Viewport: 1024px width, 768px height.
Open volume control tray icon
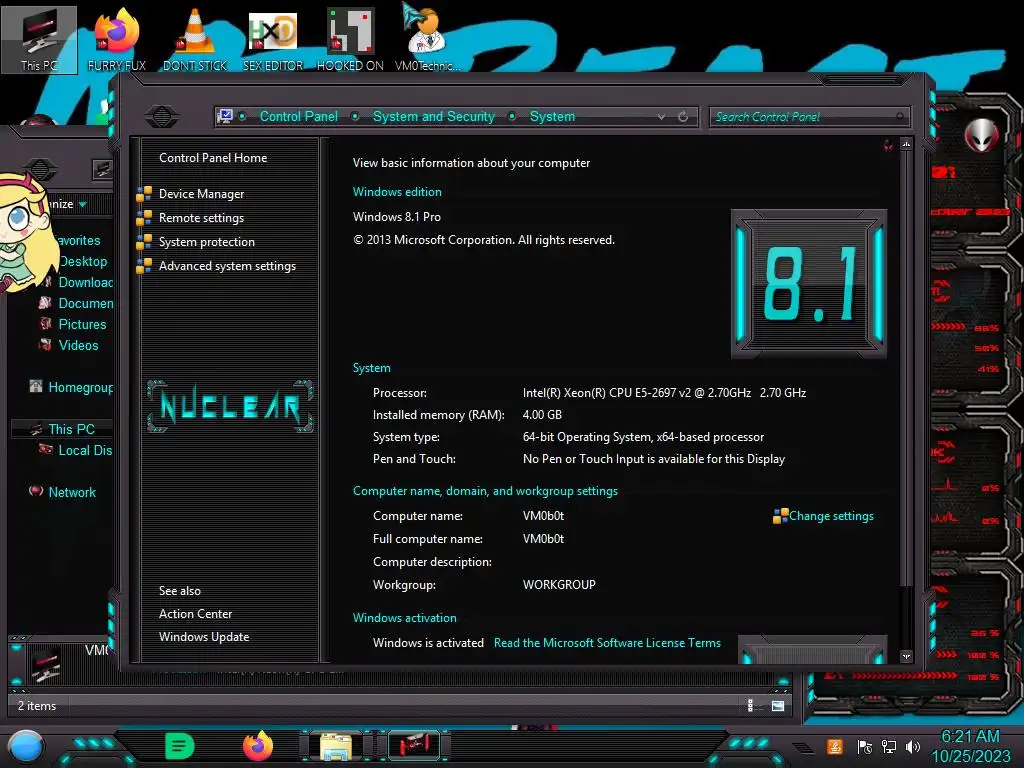(x=912, y=746)
